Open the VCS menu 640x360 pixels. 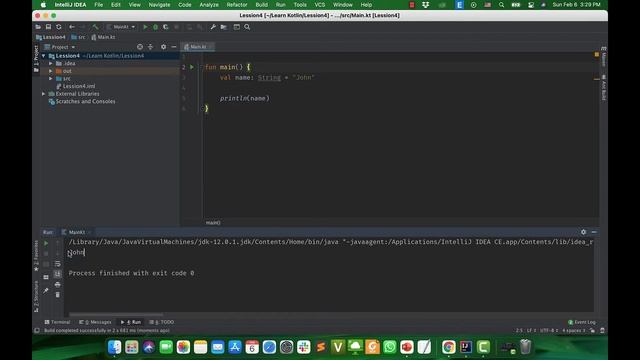coord(320,5)
